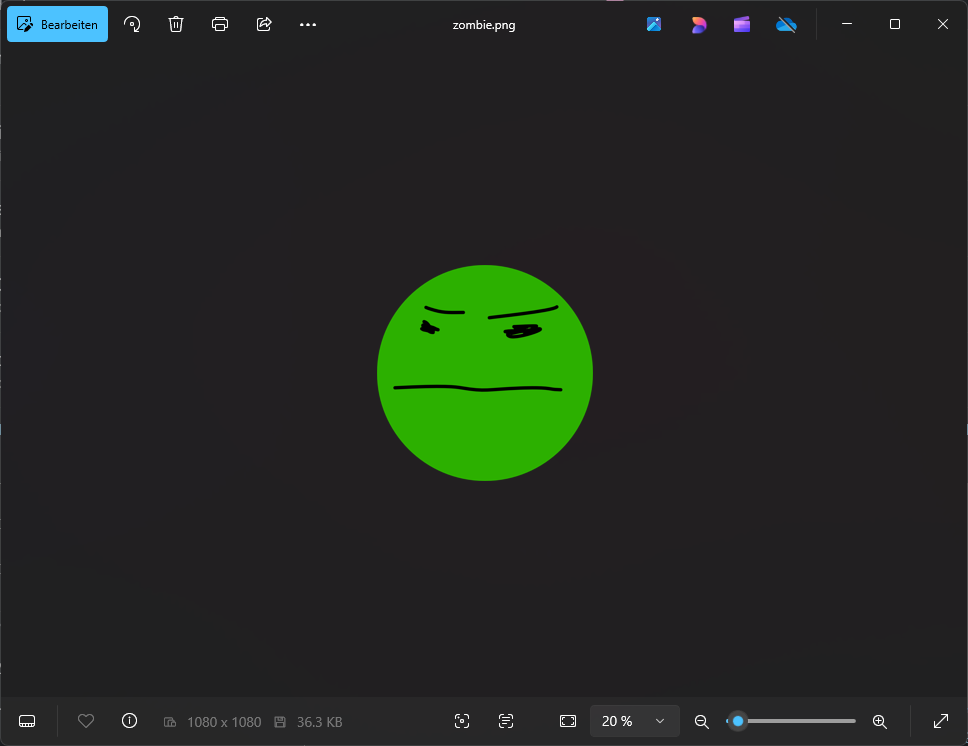Toggle the filmstrip view icon
Image resolution: width=968 pixels, height=746 pixels.
[27, 721]
